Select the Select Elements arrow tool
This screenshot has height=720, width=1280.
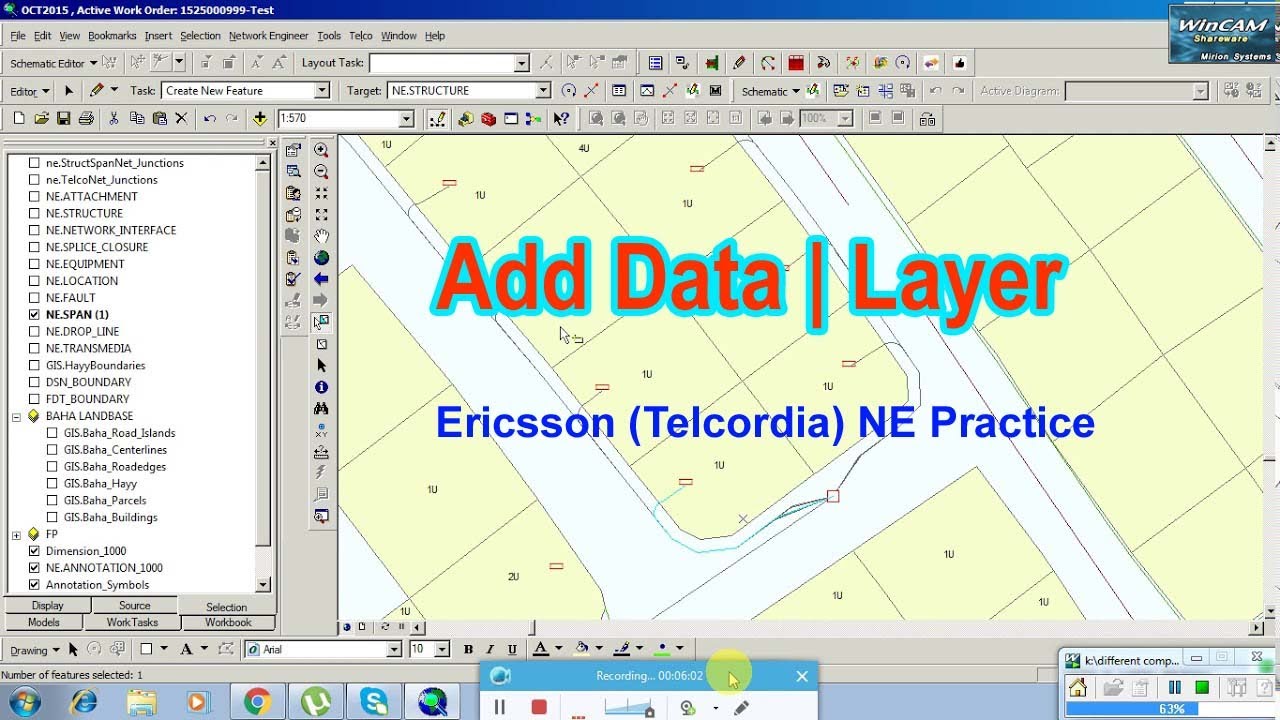coord(321,366)
